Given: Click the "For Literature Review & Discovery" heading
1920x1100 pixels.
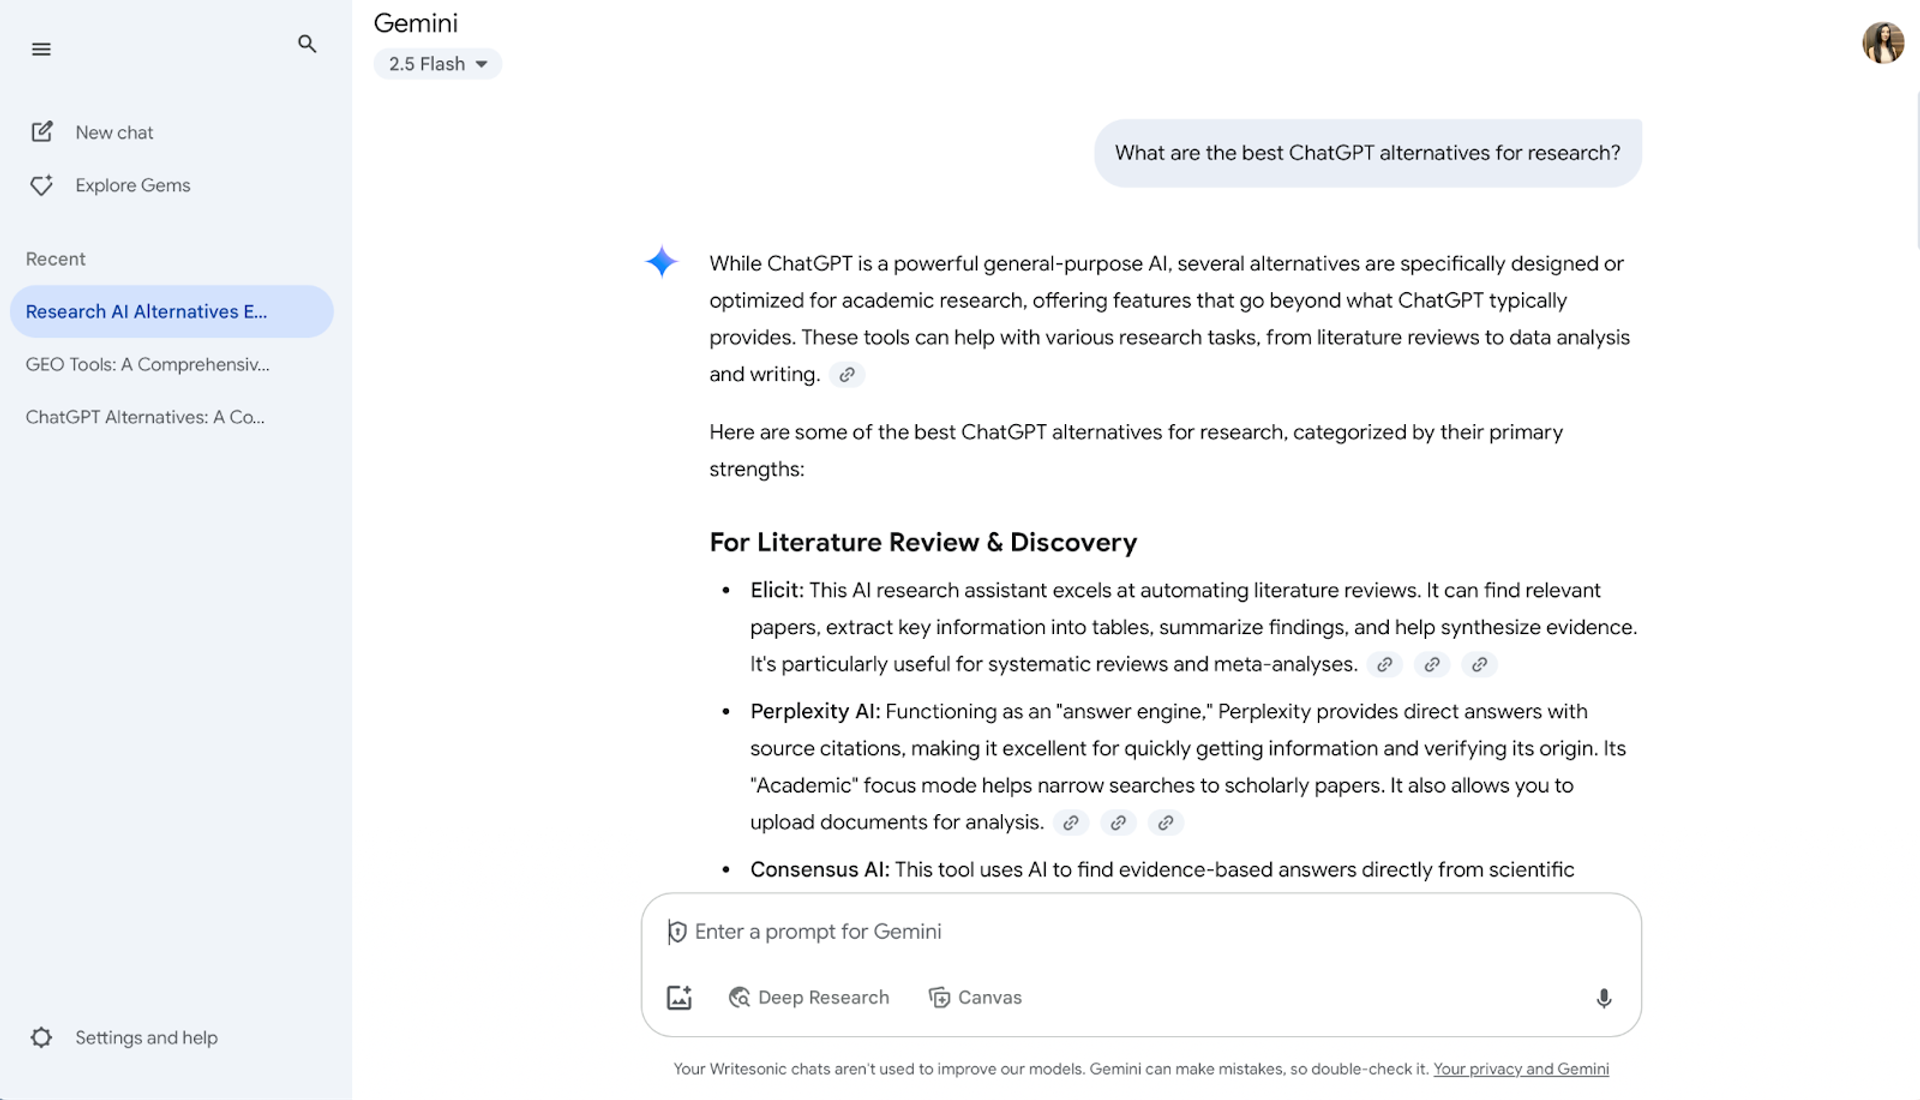Looking at the screenshot, I should point(923,542).
